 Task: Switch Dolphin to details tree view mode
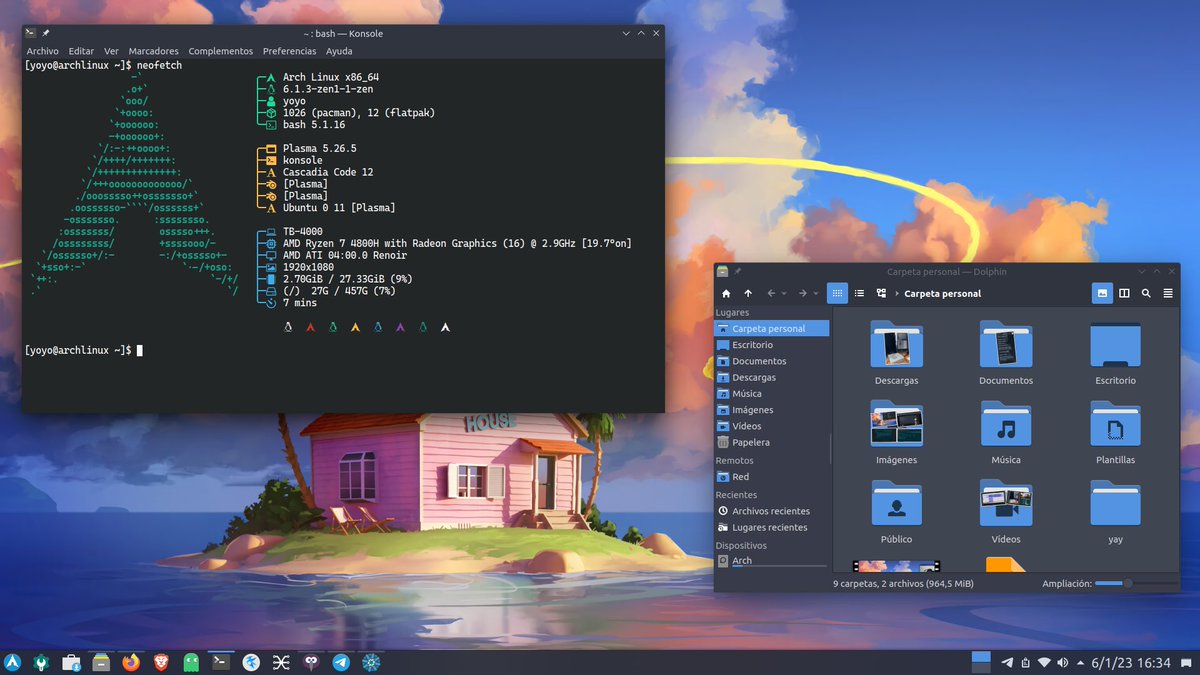[881, 293]
